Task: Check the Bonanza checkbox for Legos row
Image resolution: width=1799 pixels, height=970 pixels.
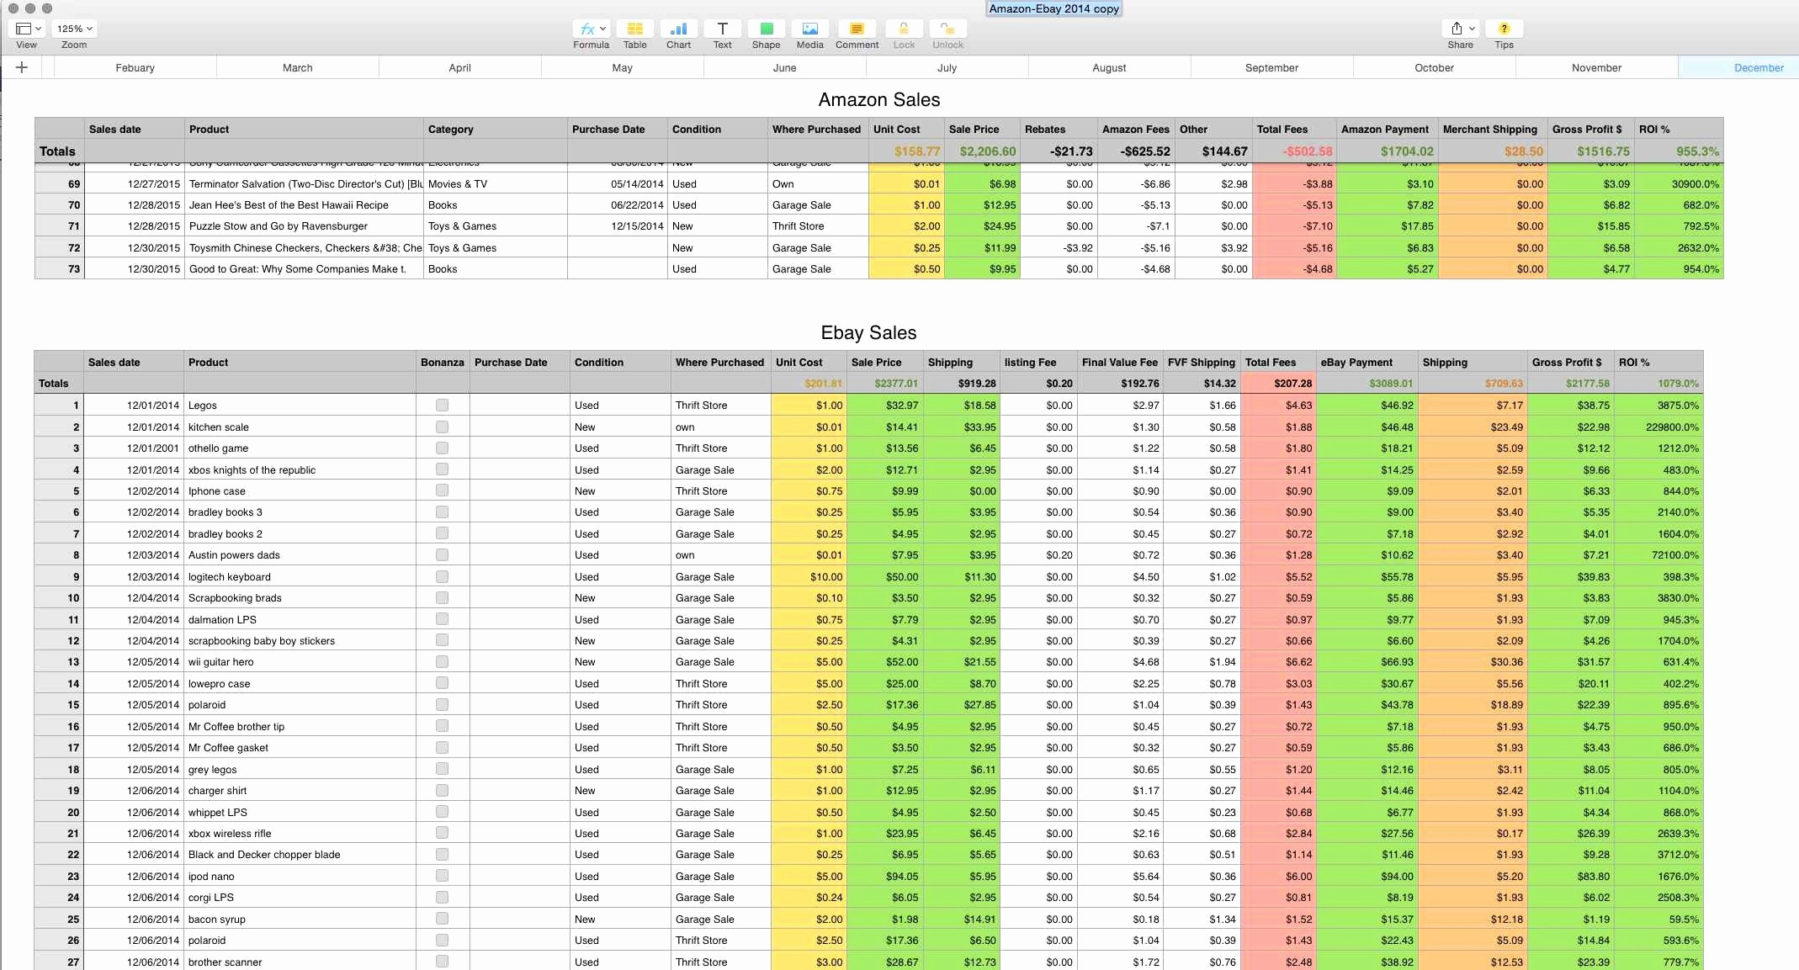Action: click(441, 405)
